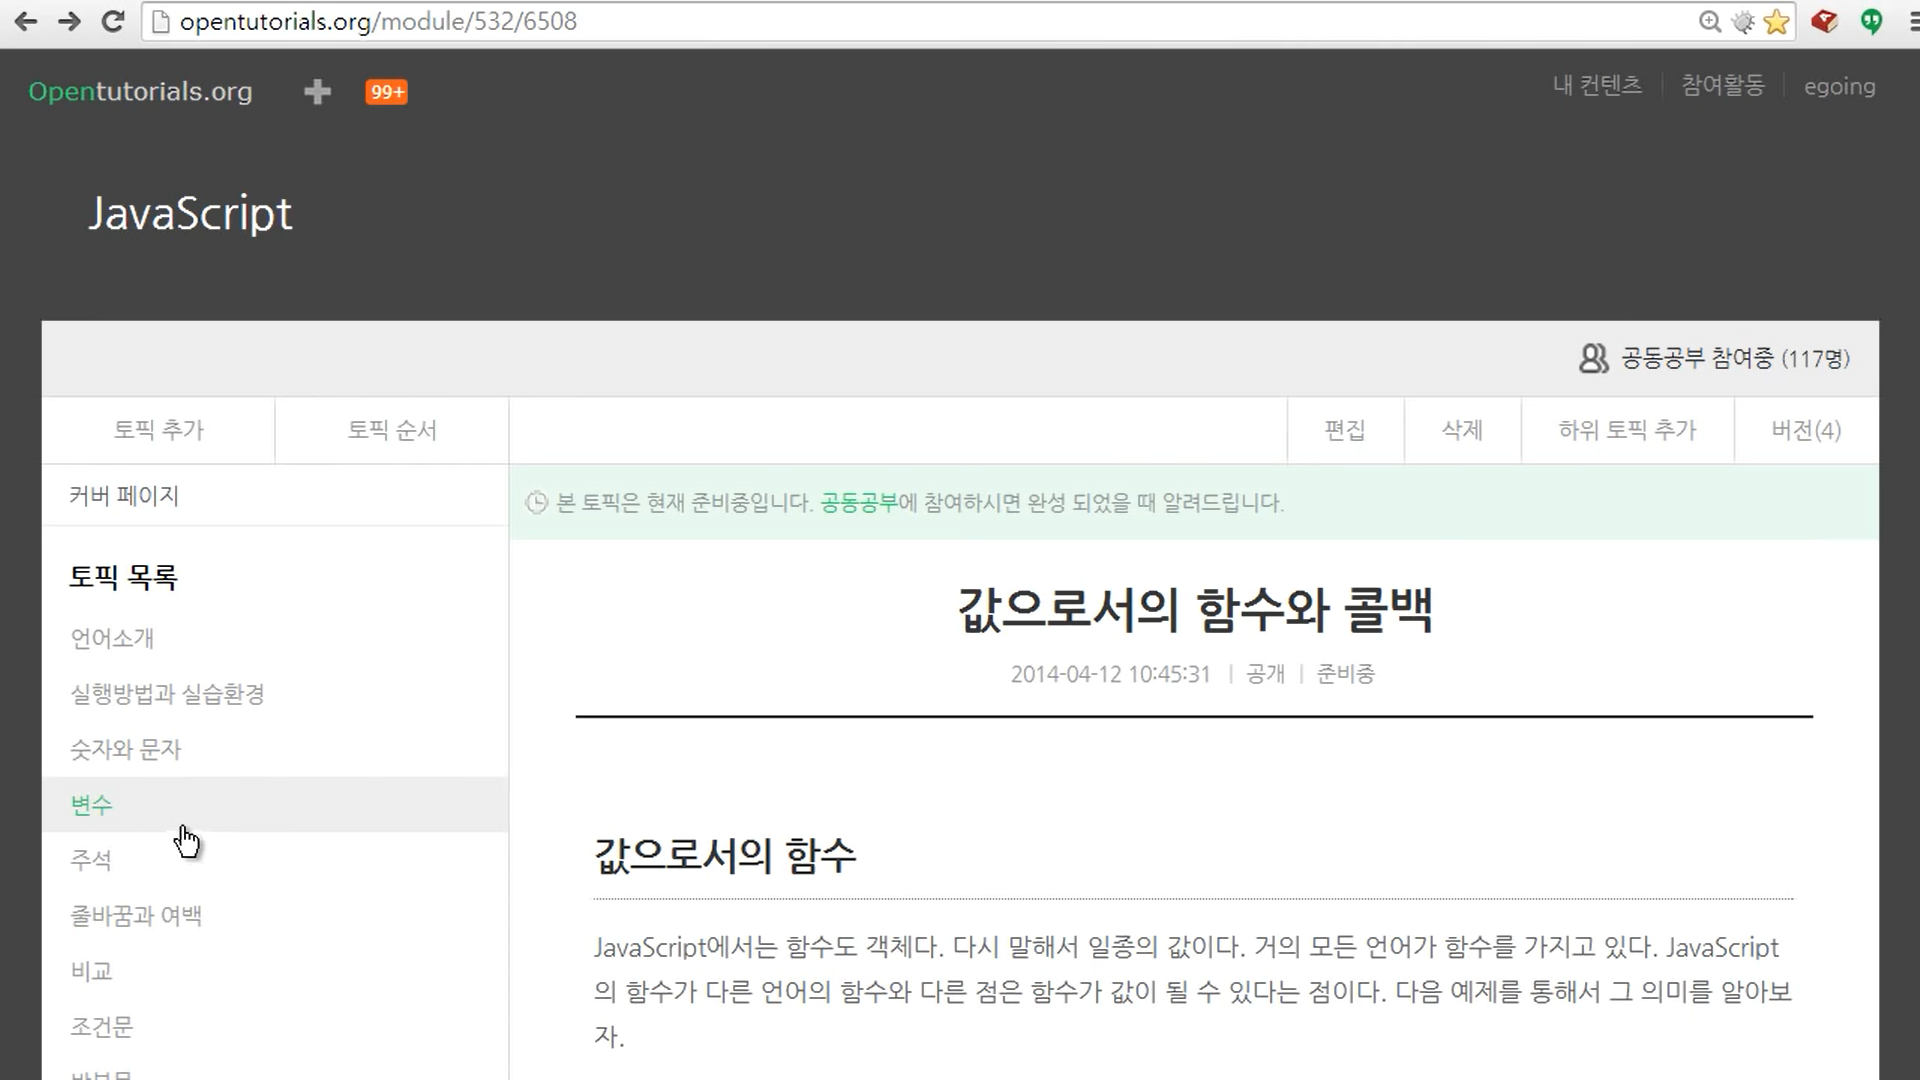Viewport: 1920px width, 1080px height.
Task: Open 내 컨텐츠 in top menu
Action: point(1597,86)
